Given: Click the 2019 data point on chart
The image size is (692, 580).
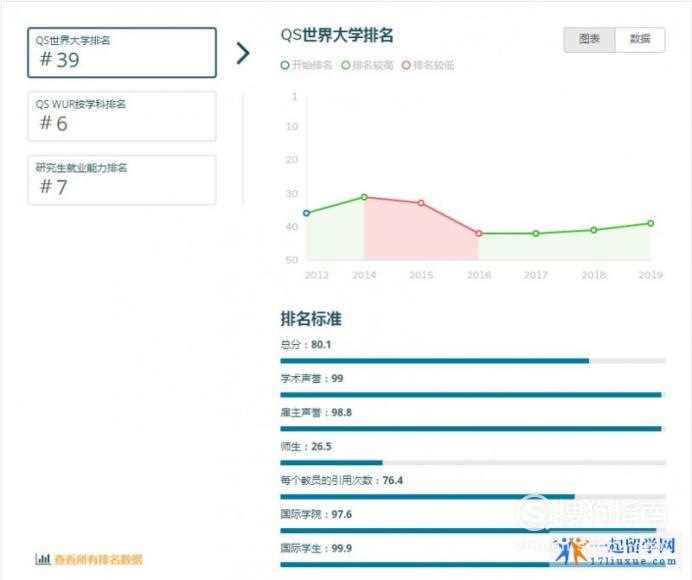Looking at the screenshot, I should 651,223.
